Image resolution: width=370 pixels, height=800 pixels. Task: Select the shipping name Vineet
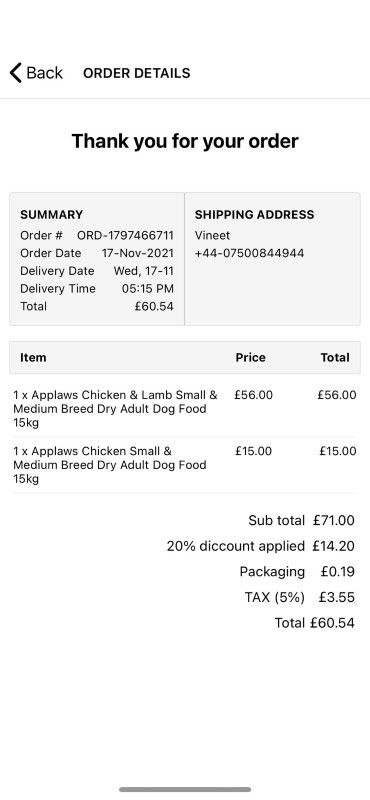click(x=212, y=235)
